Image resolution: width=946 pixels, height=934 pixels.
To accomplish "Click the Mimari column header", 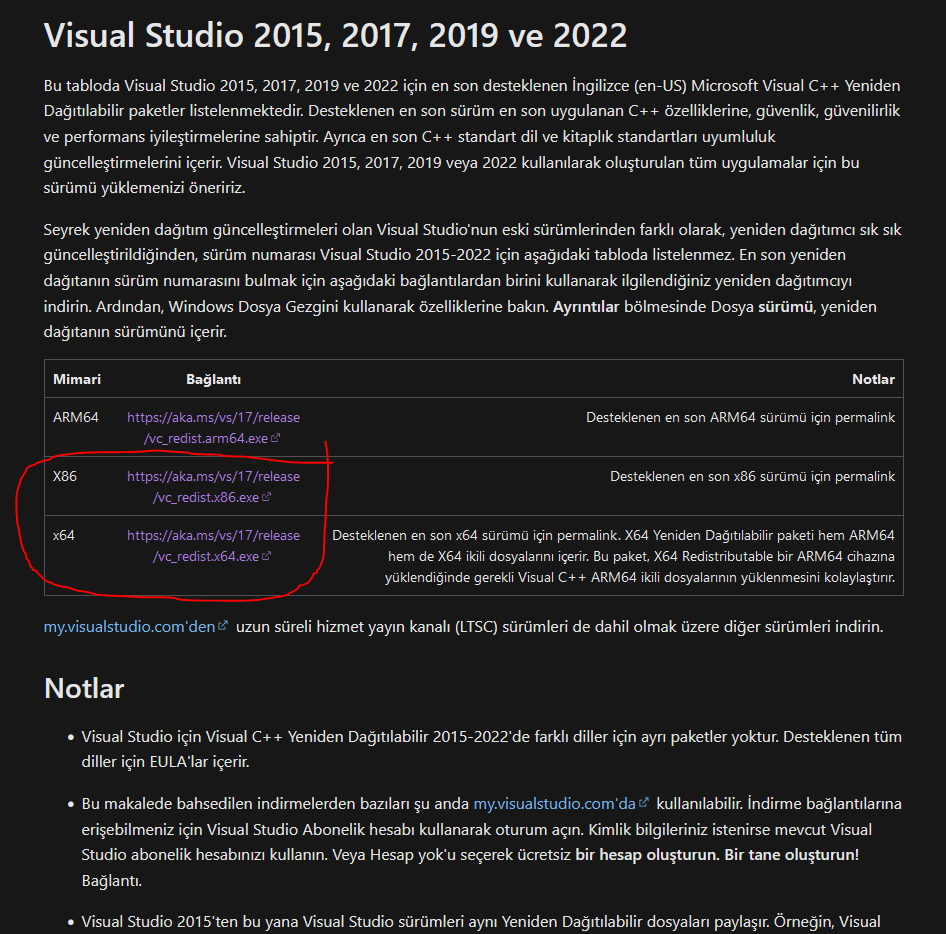I will click(77, 379).
